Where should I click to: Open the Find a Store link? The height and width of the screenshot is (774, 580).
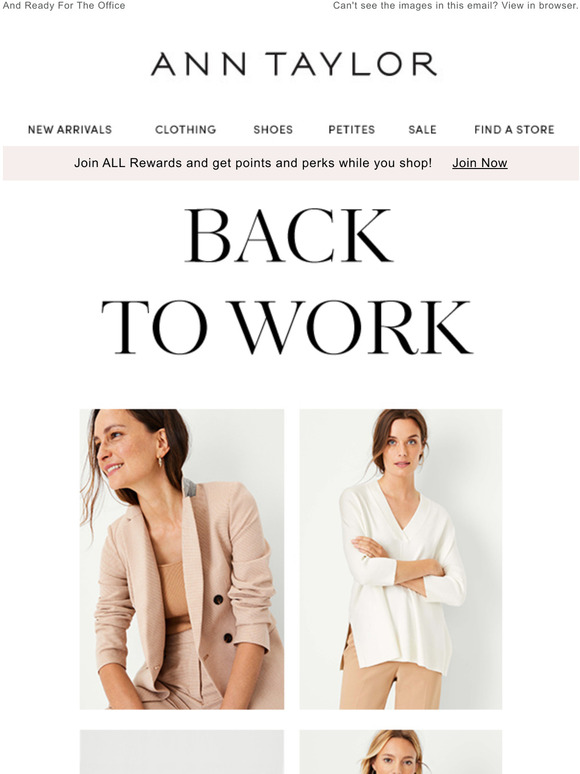coord(514,130)
